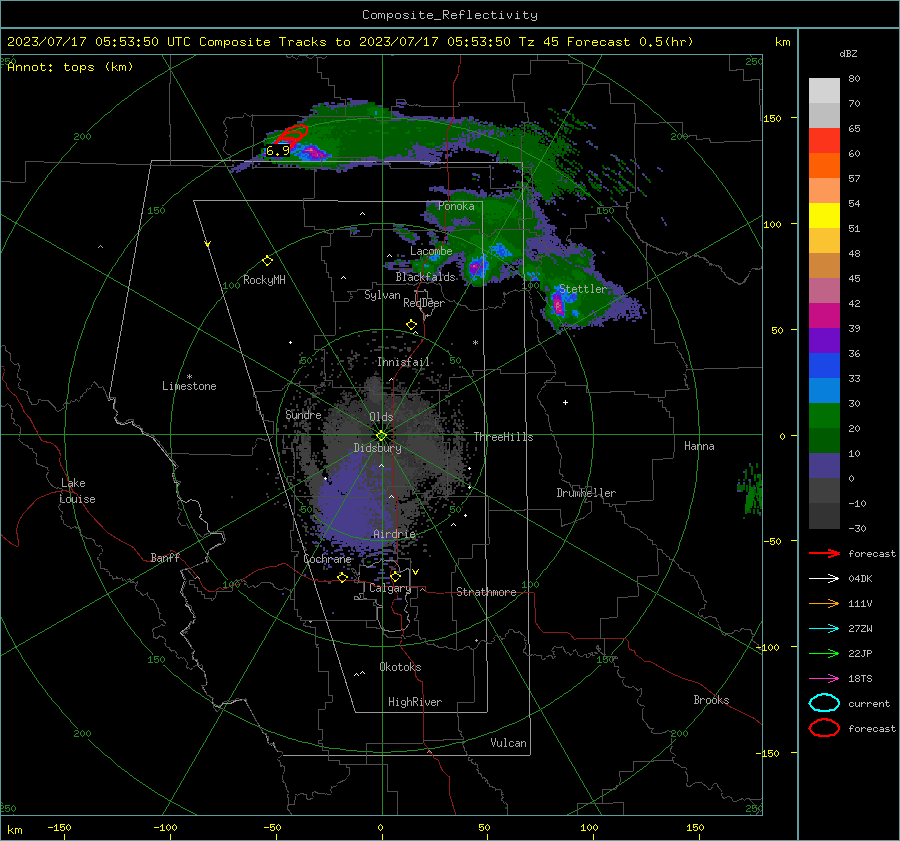Click the cyan 27ZW arrow in legend

click(824, 629)
